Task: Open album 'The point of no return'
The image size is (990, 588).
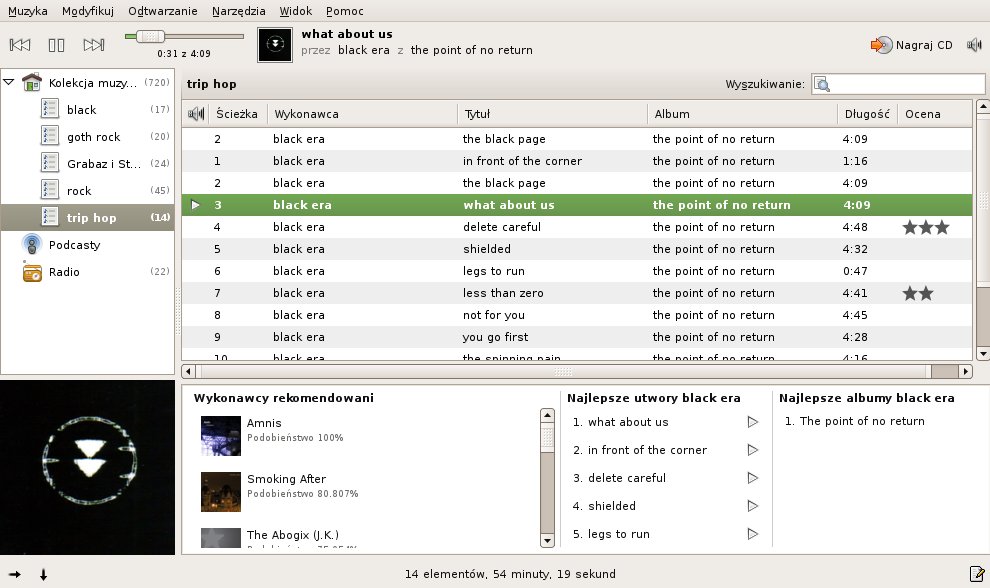Action: (862, 421)
